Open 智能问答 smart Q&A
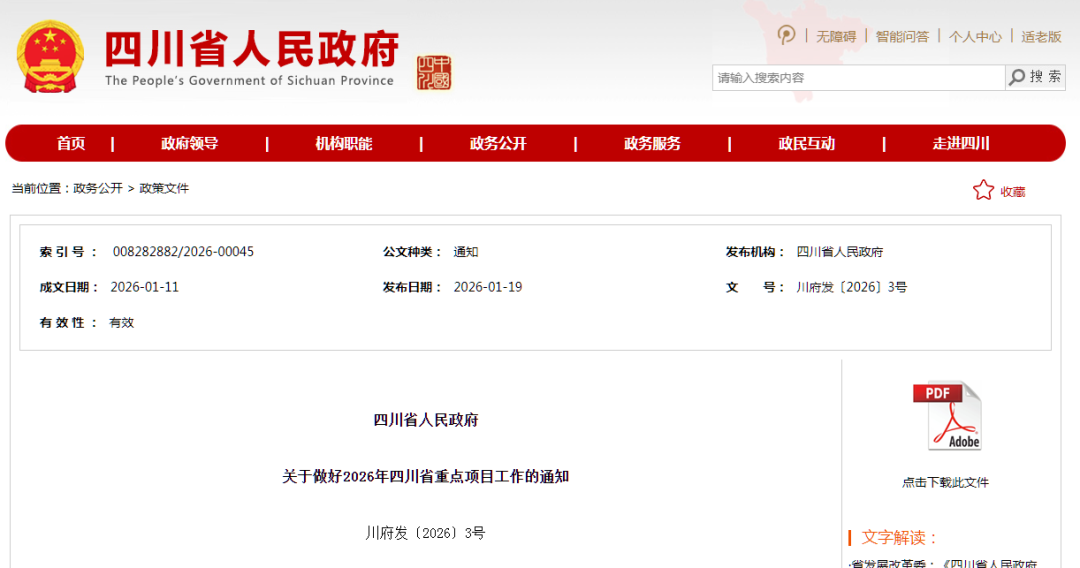1080x568 pixels. pos(902,36)
